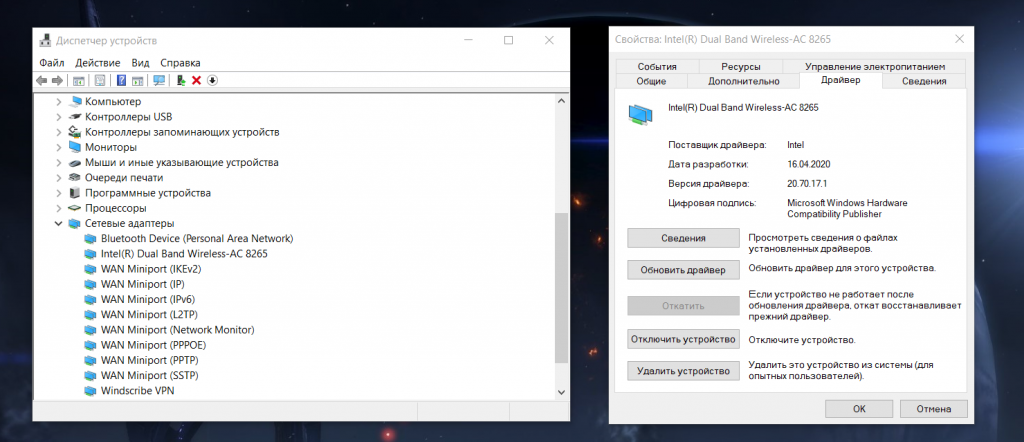This screenshot has height=442, width=1024.
Task: Switch to the Общие tab
Action: click(x=651, y=81)
